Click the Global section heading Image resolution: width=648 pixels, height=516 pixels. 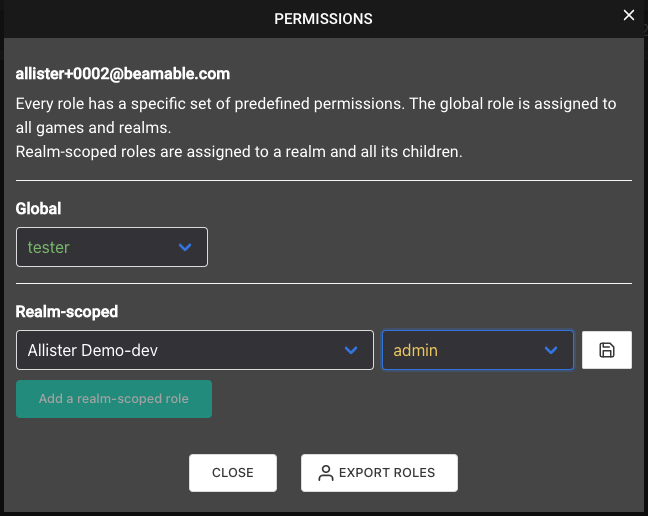tap(38, 209)
